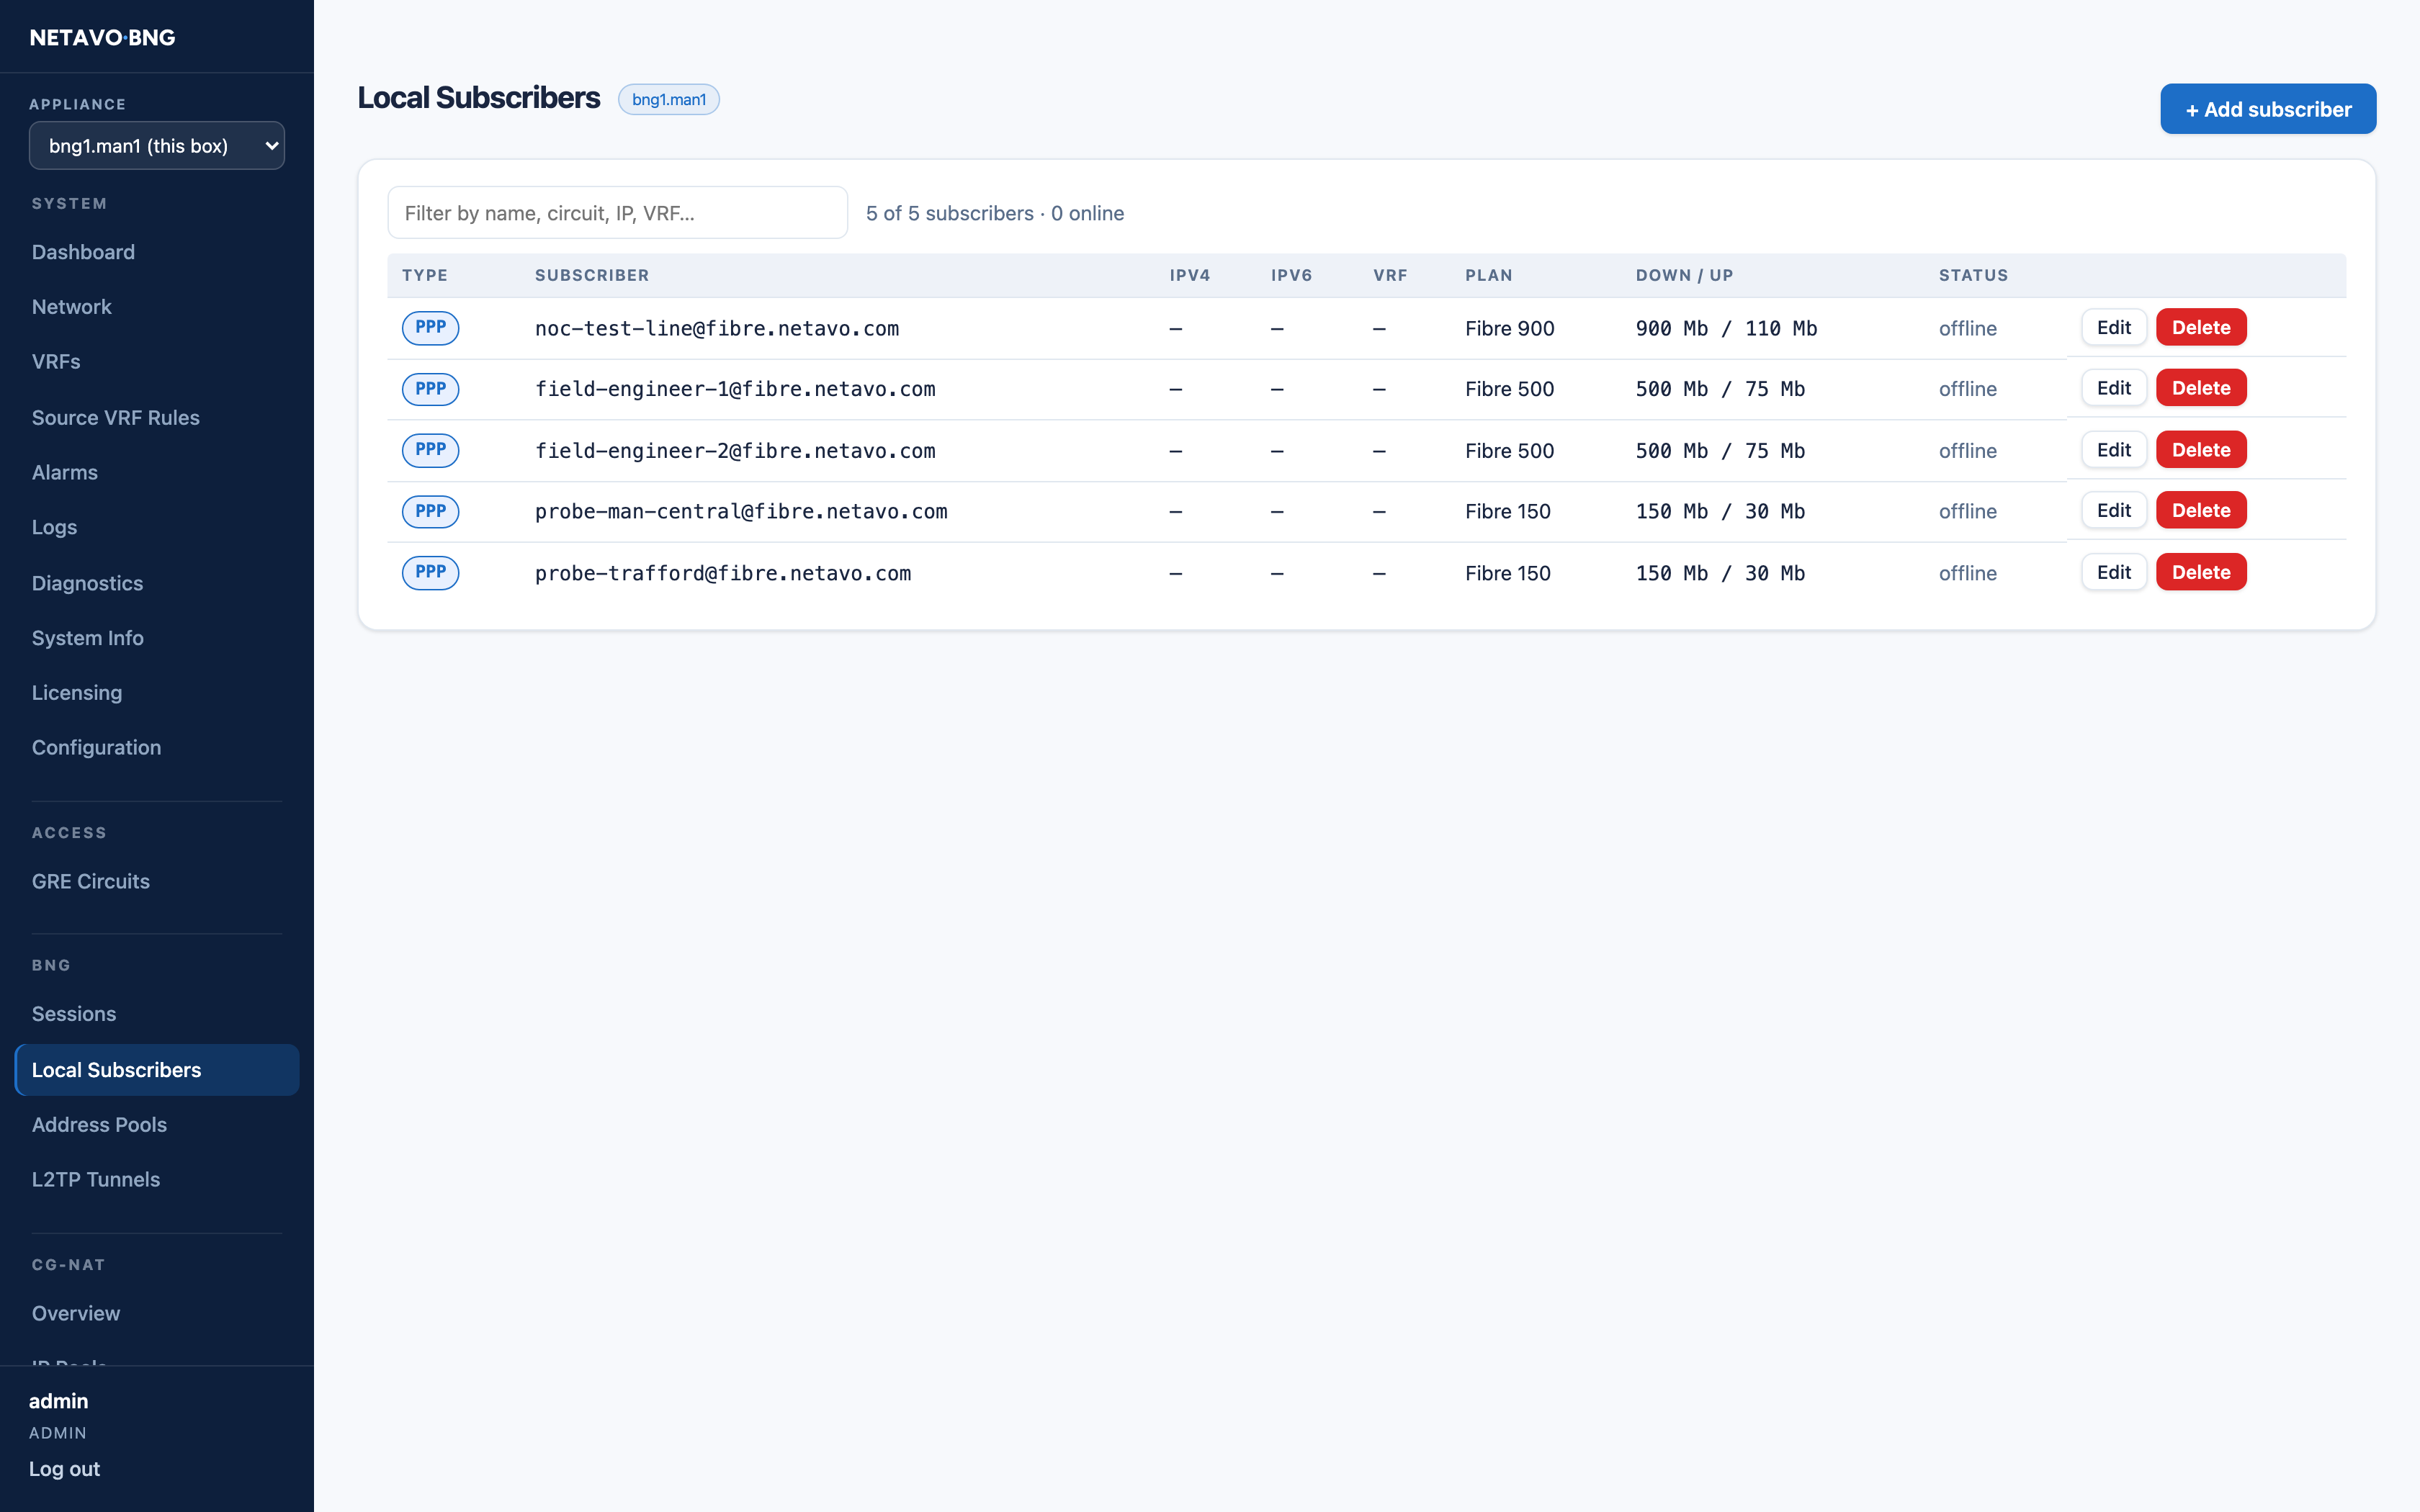Delete field-engineer-1 subscriber

pos(2201,388)
